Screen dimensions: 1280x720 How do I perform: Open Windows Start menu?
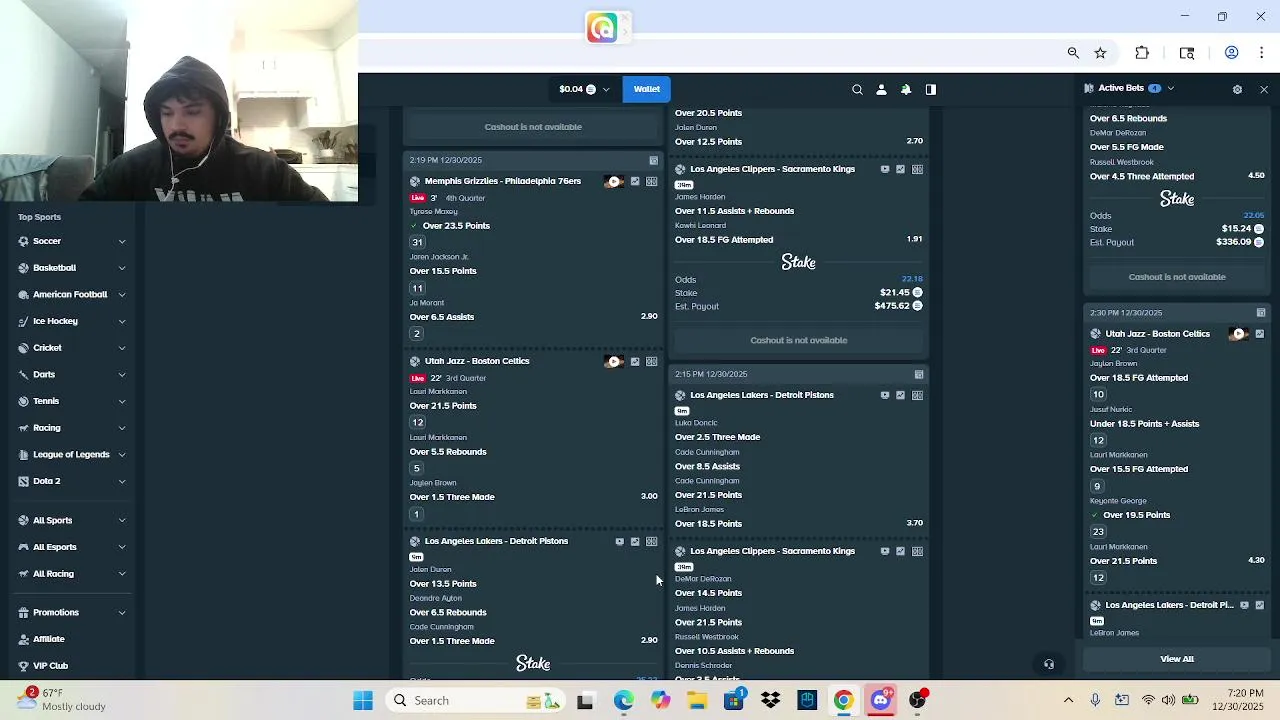point(363,701)
